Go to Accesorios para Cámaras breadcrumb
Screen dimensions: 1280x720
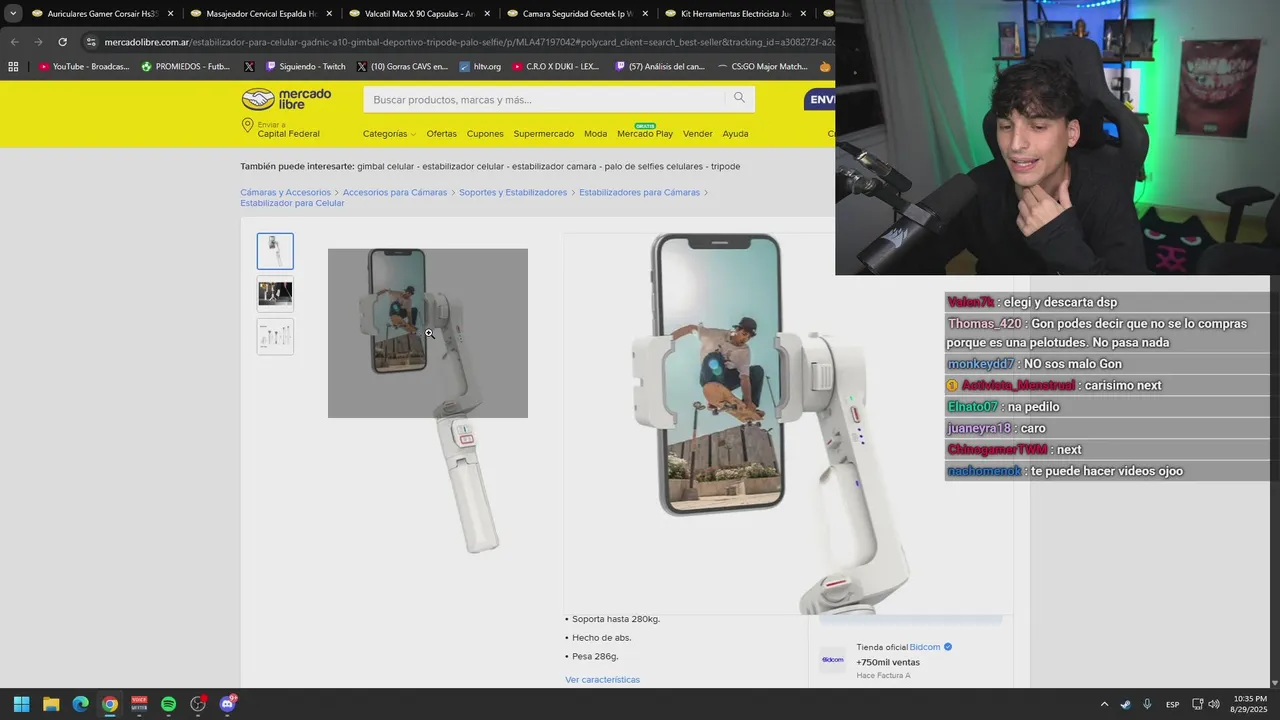(395, 192)
